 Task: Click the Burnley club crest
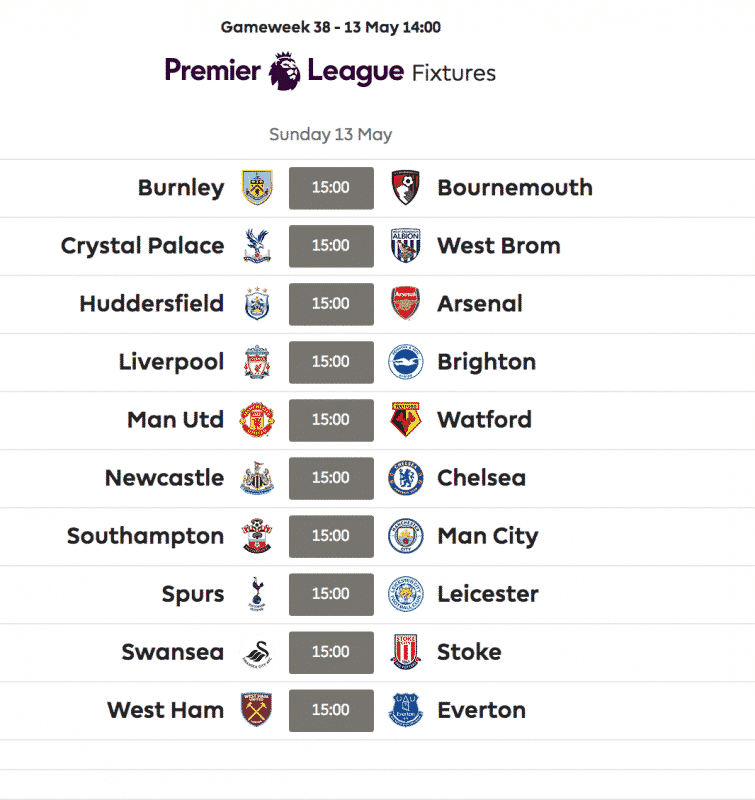(x=257, y=188)
